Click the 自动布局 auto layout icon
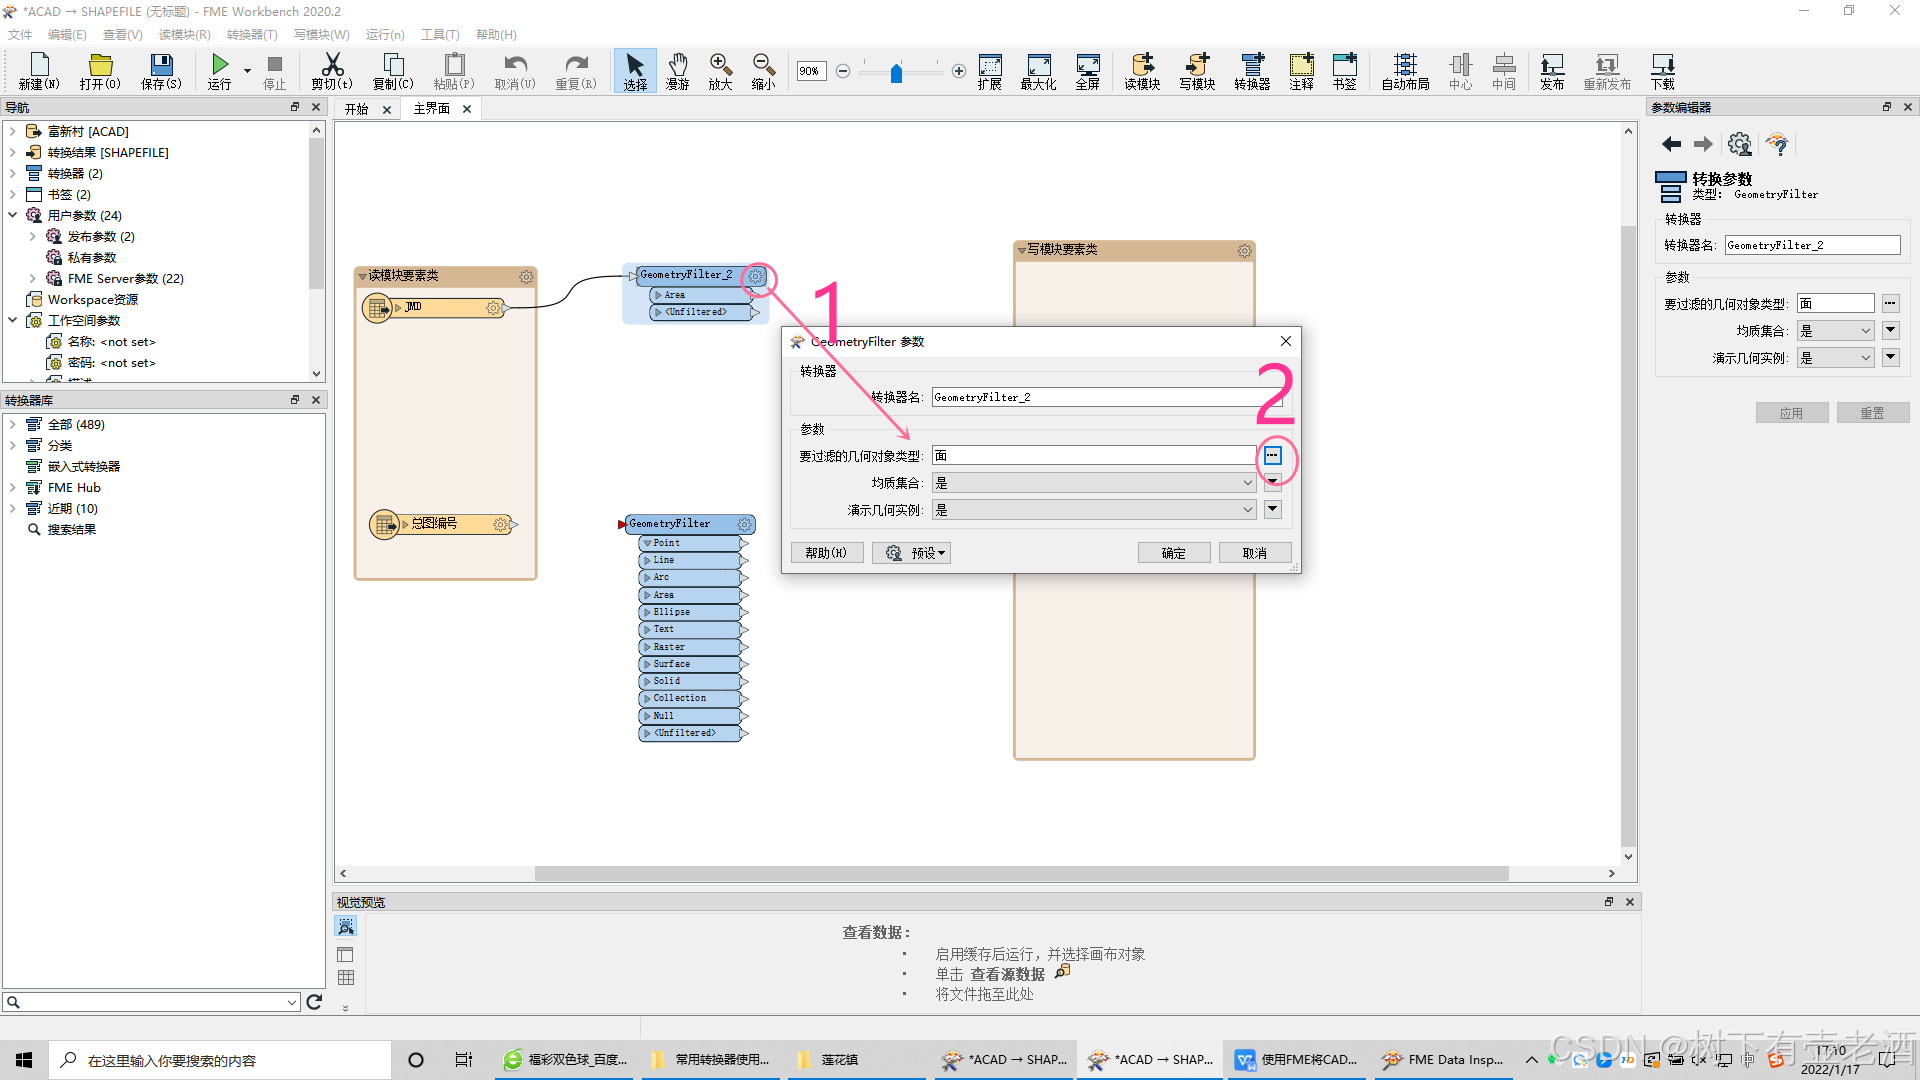1920x1080 pixels. (1404, 71)
